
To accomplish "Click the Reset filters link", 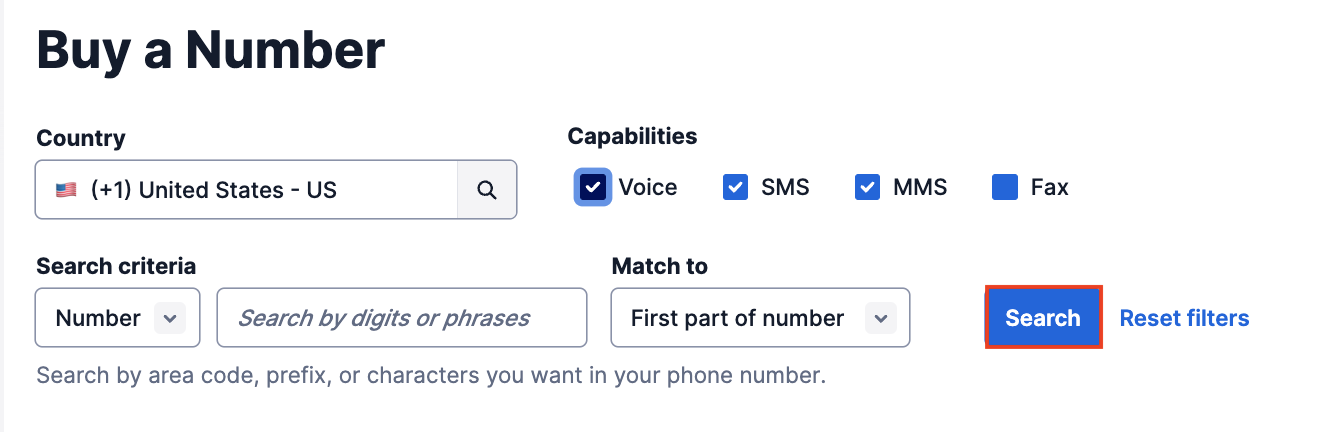I will pyautogui.click(x=1184, y=318).
